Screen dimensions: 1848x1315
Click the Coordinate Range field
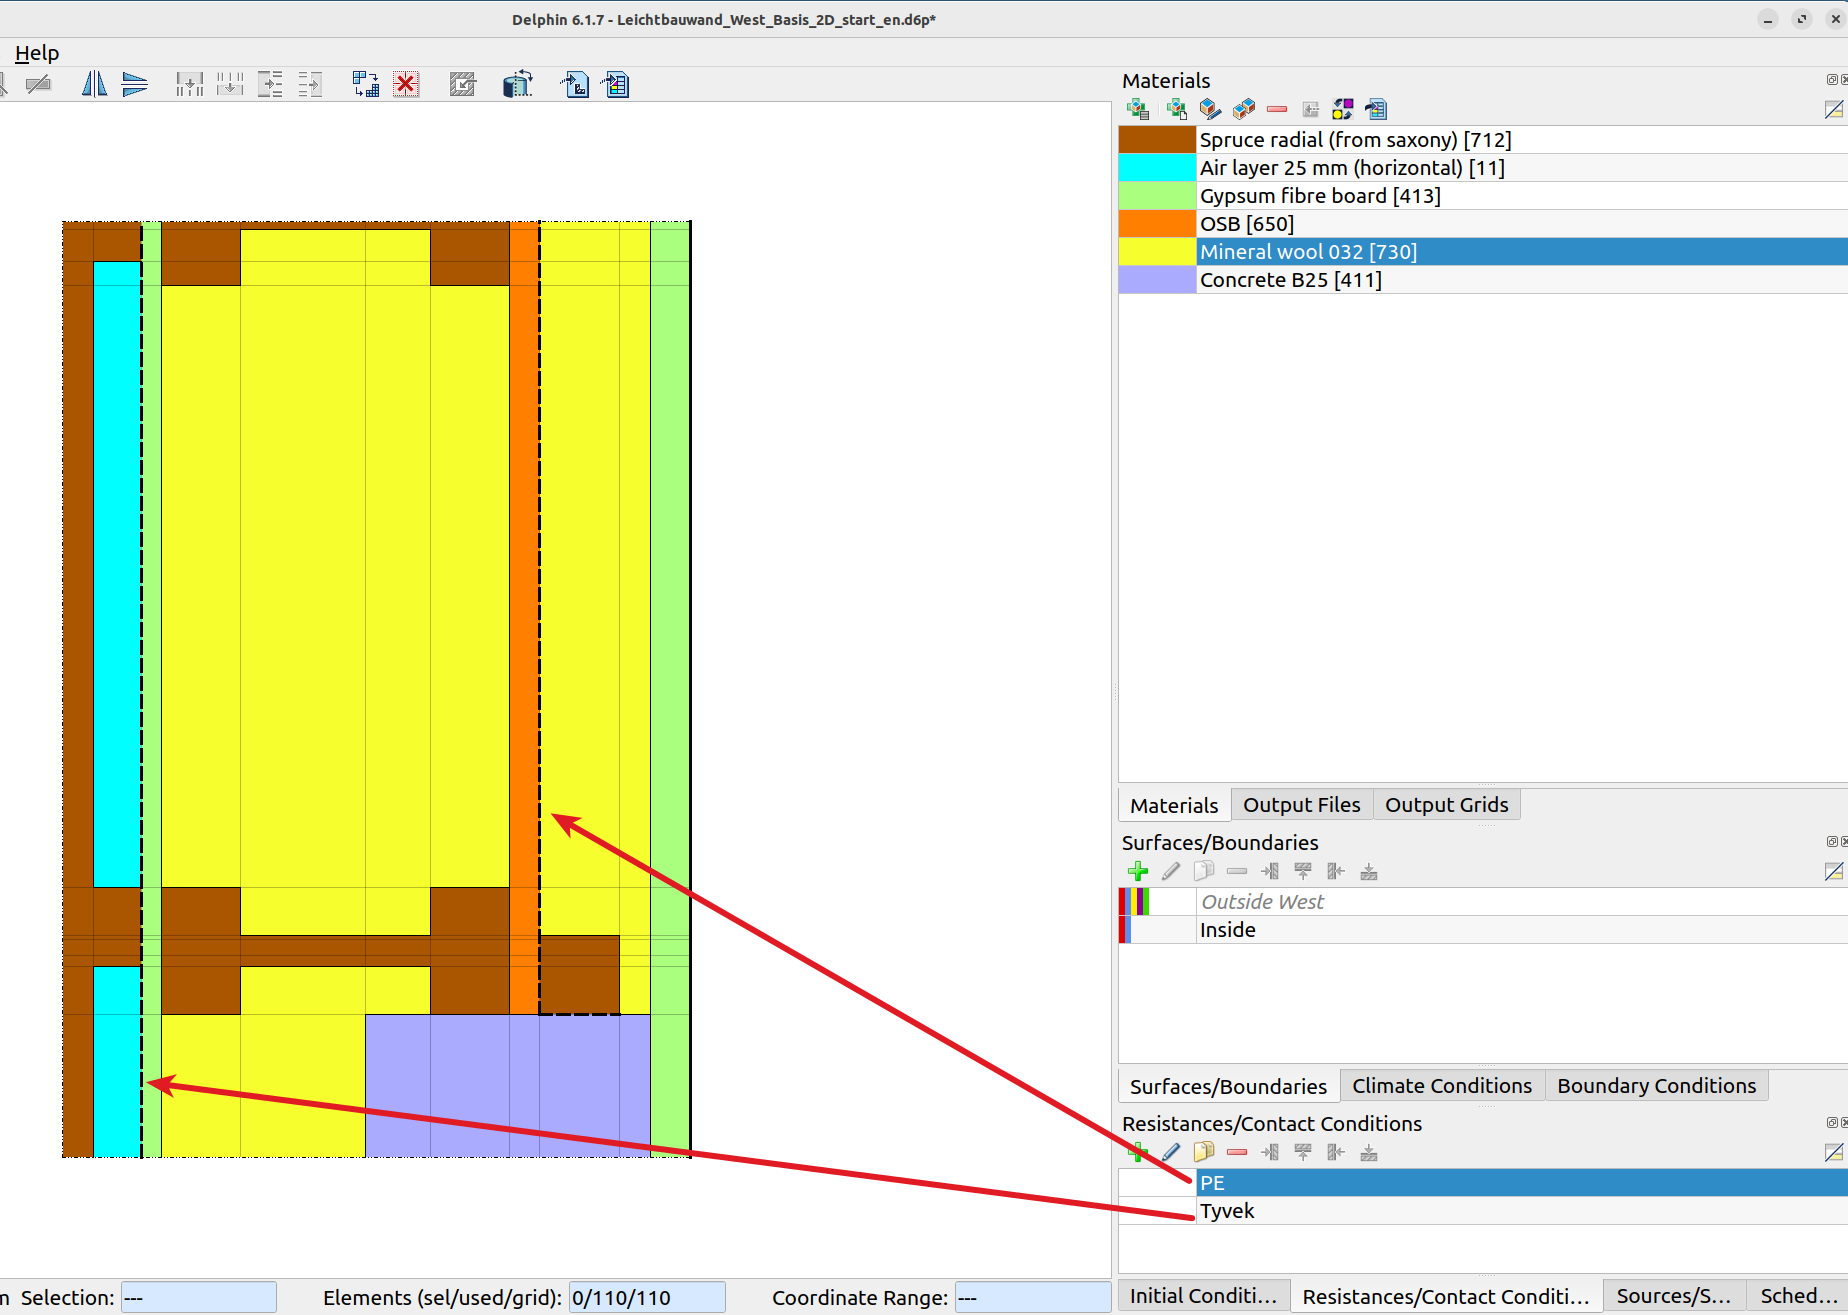(1032, 1297)
